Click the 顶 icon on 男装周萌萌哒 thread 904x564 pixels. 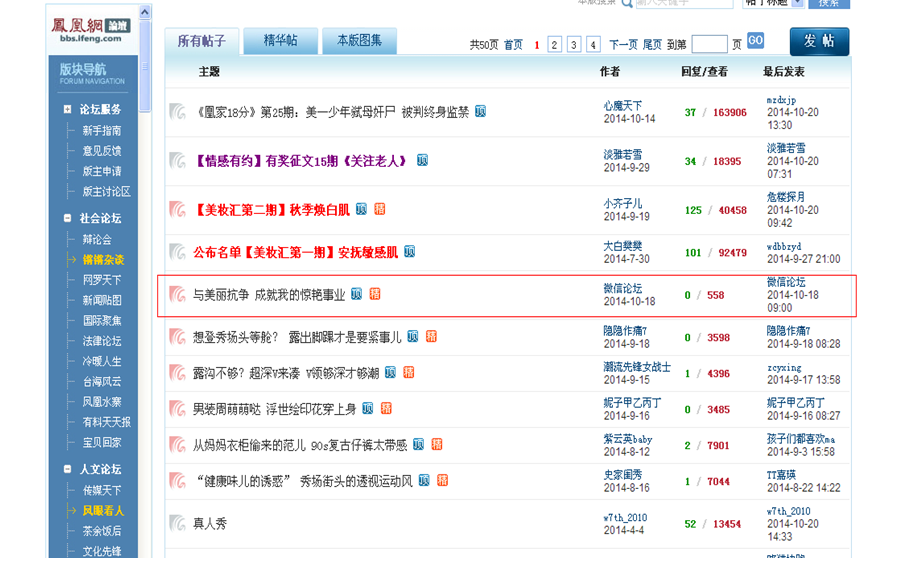(367, 408)
